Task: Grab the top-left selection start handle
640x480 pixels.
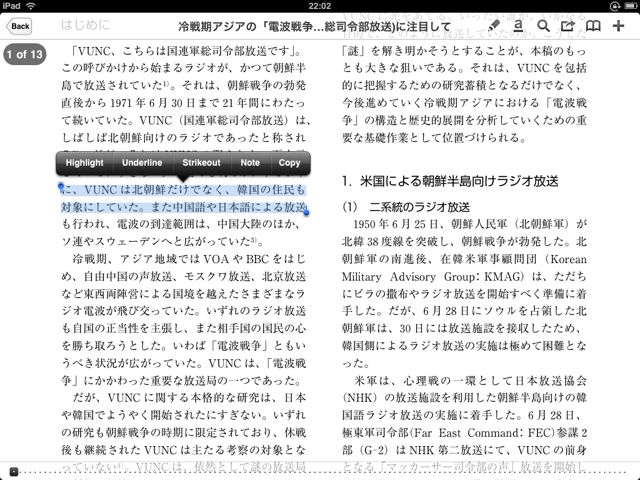Action: click(x=61, y=187)
